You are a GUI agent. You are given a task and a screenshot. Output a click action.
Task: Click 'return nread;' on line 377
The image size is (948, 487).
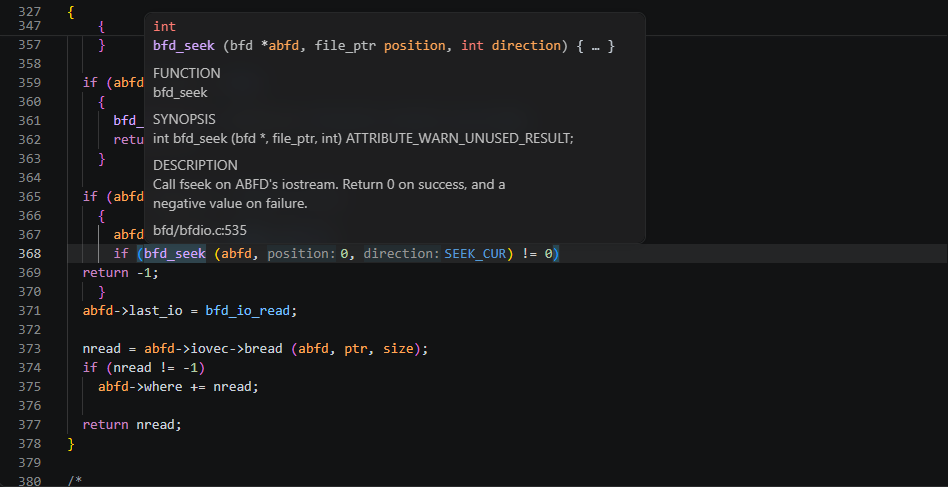click(x=132, y=424)
